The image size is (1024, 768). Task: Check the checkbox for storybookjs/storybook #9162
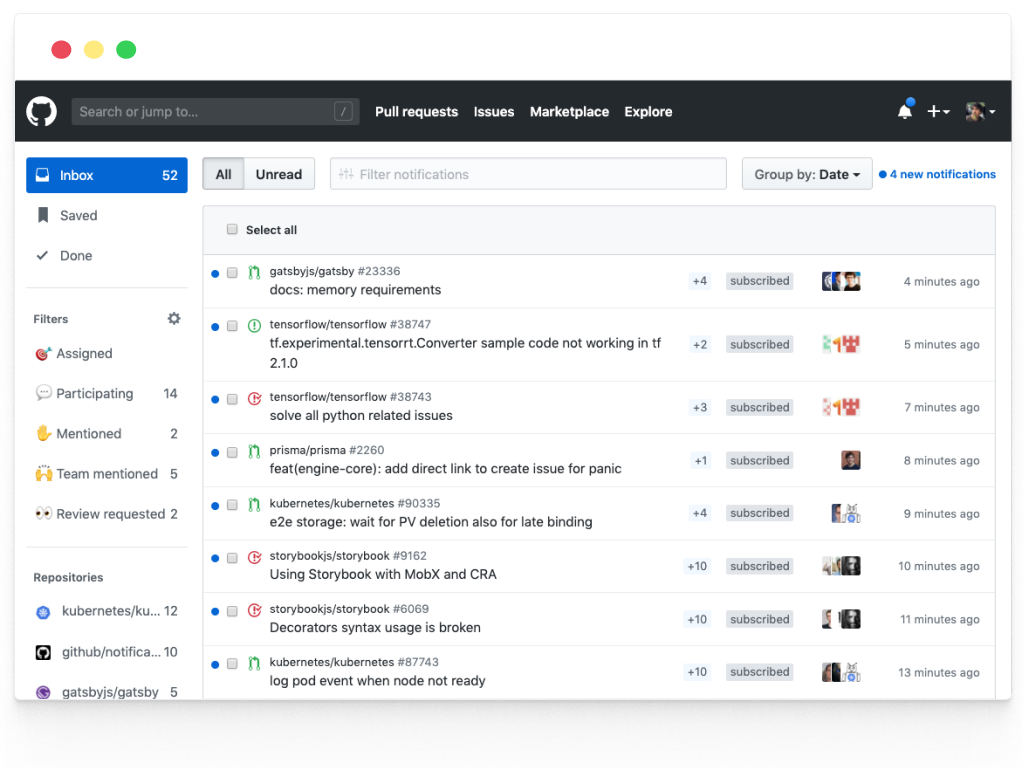coord(232,558)
